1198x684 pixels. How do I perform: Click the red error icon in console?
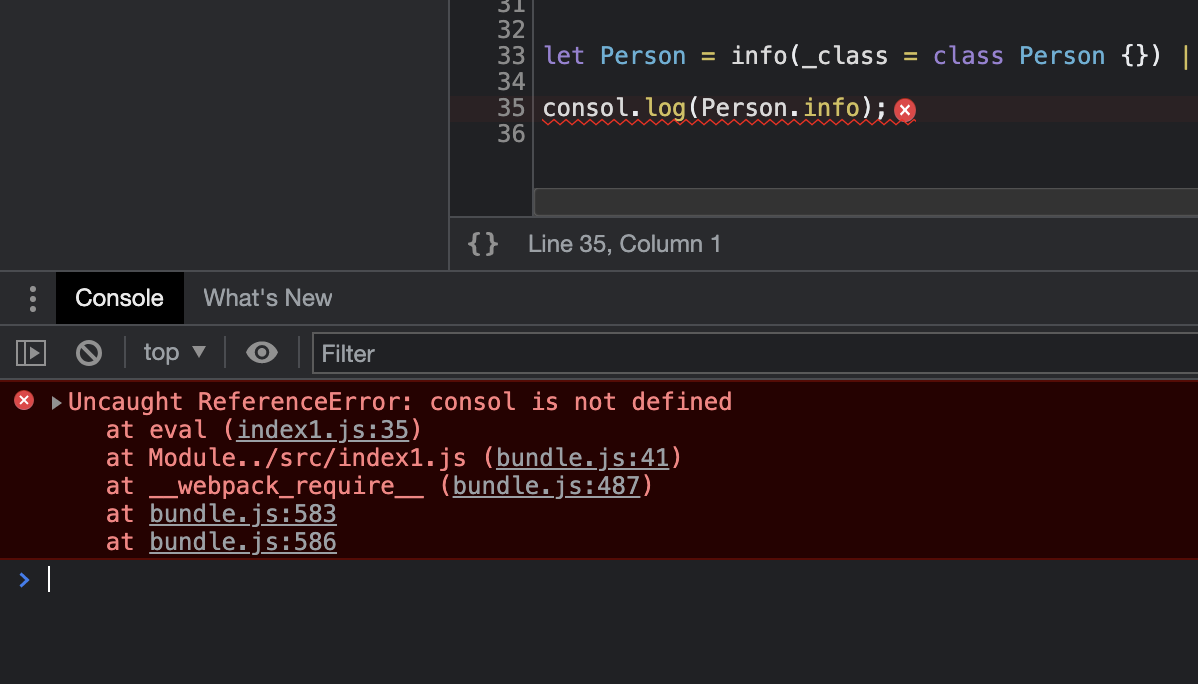pos(24,400)
